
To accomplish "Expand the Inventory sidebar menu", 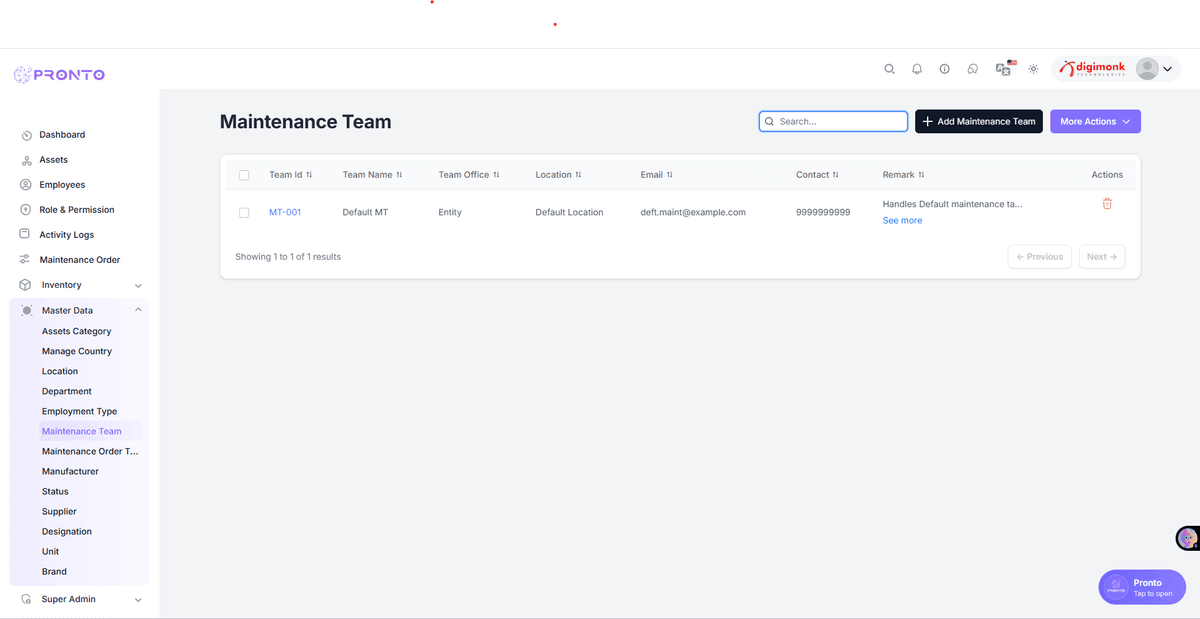I will pyautogui.click(x=62, y=284).
